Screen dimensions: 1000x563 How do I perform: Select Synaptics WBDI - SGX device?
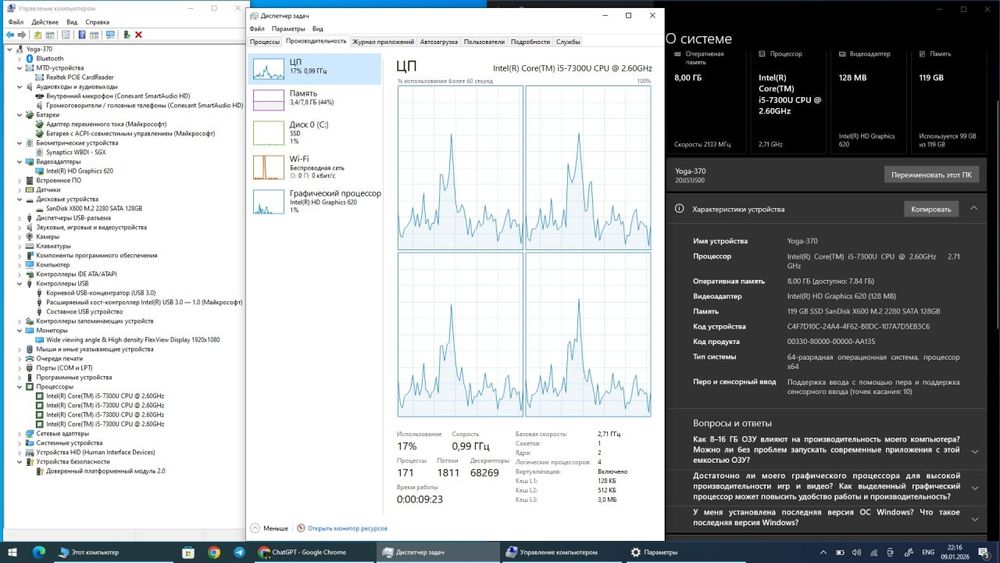pos(76,152)
